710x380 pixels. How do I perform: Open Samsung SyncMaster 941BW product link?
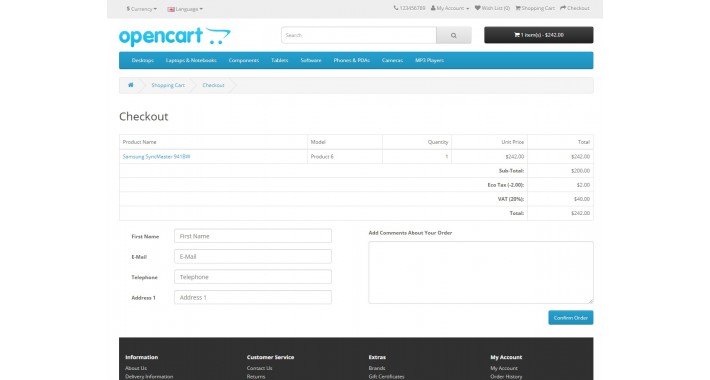[157, 157]
